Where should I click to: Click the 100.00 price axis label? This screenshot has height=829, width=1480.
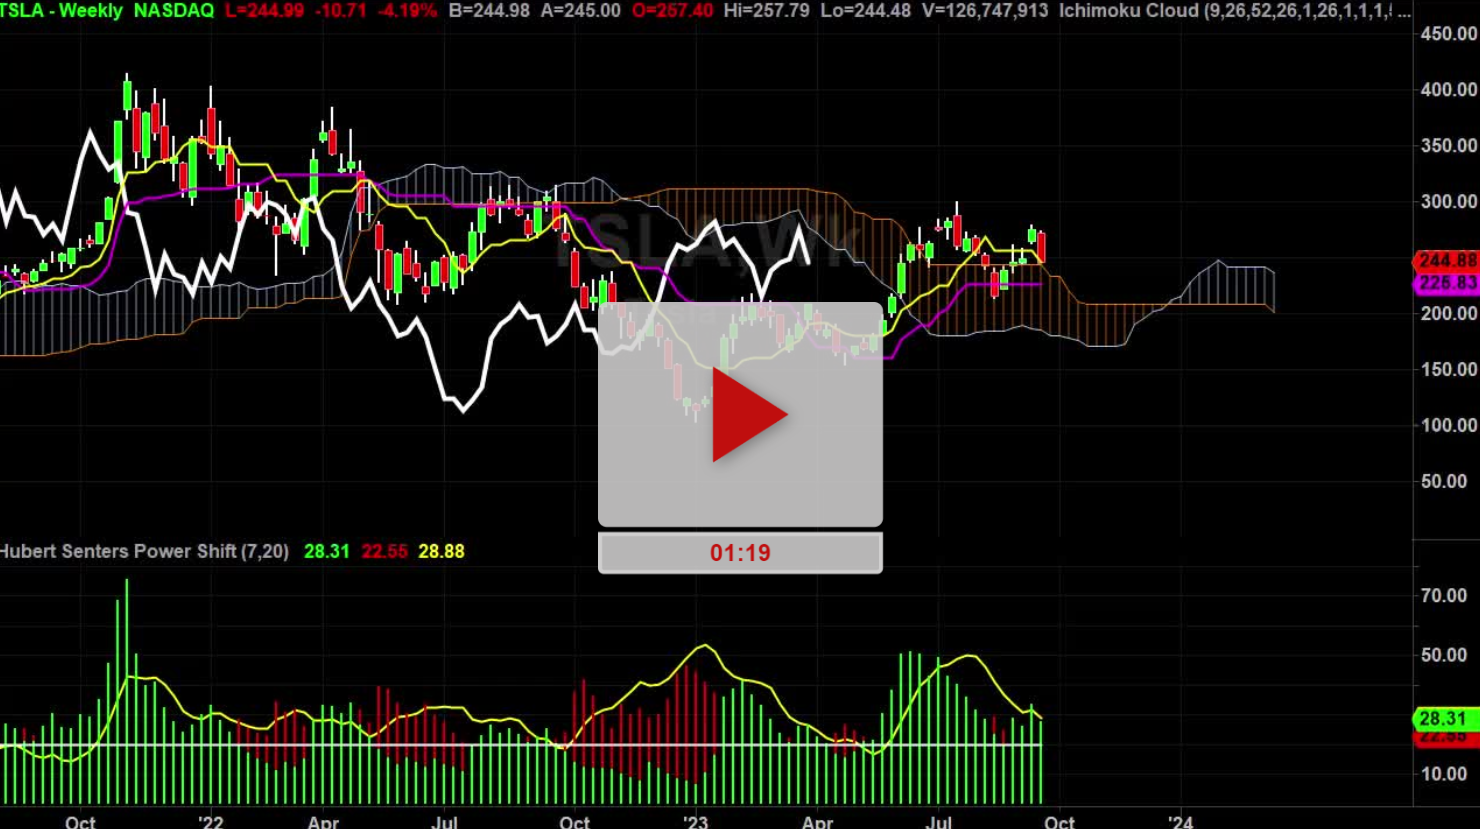coord(1449,425)
